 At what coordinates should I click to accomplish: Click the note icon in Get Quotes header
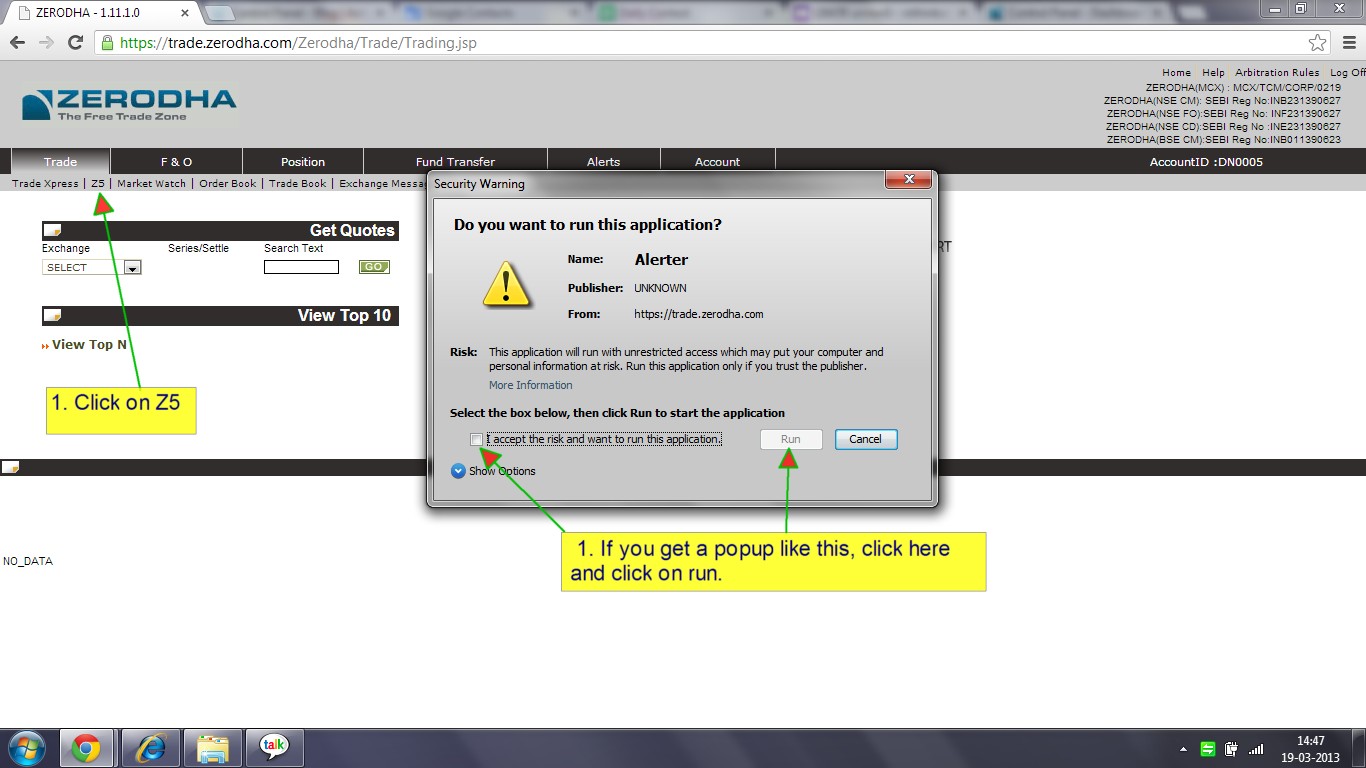[52, 231]
